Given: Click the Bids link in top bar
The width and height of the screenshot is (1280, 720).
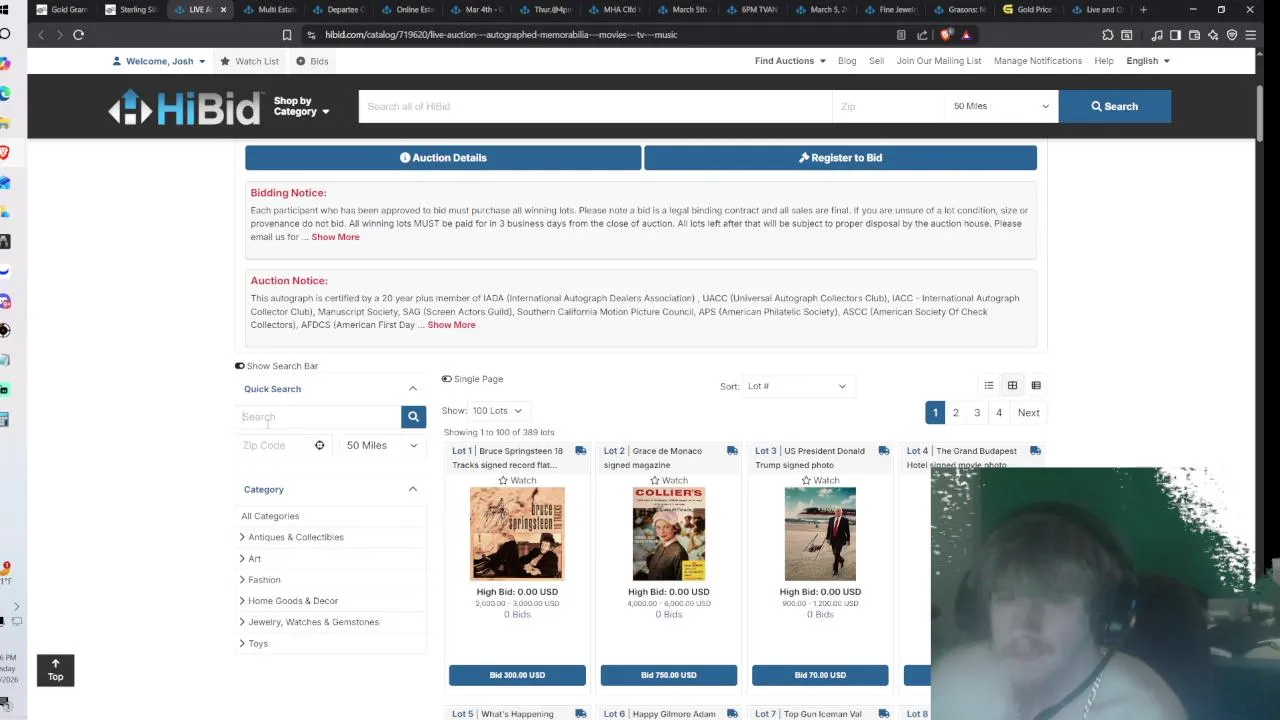Looking at the screenshot, I should click(x=312, y=61).
